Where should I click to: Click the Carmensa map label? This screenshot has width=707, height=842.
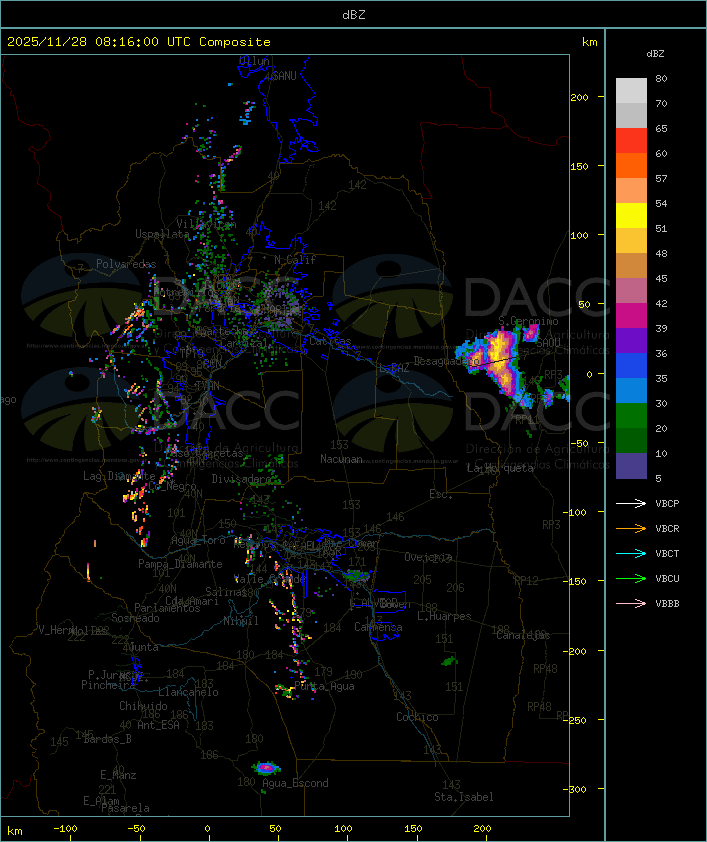378,627
